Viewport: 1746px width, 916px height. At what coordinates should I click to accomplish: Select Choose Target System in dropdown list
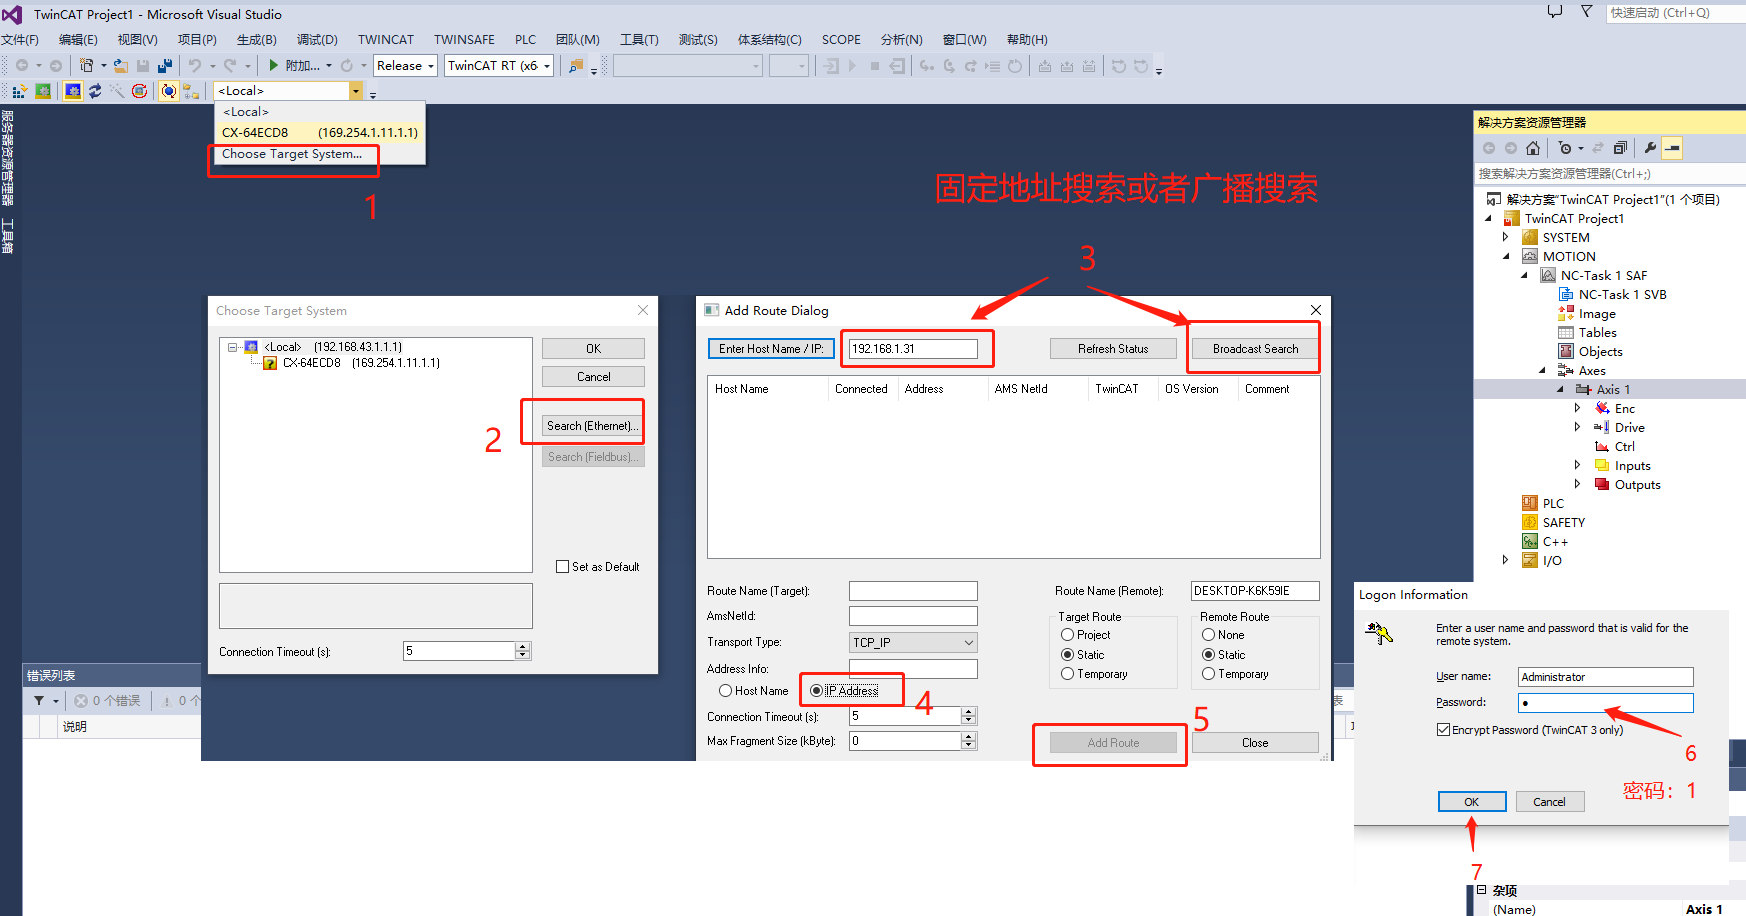pos(292,154)
